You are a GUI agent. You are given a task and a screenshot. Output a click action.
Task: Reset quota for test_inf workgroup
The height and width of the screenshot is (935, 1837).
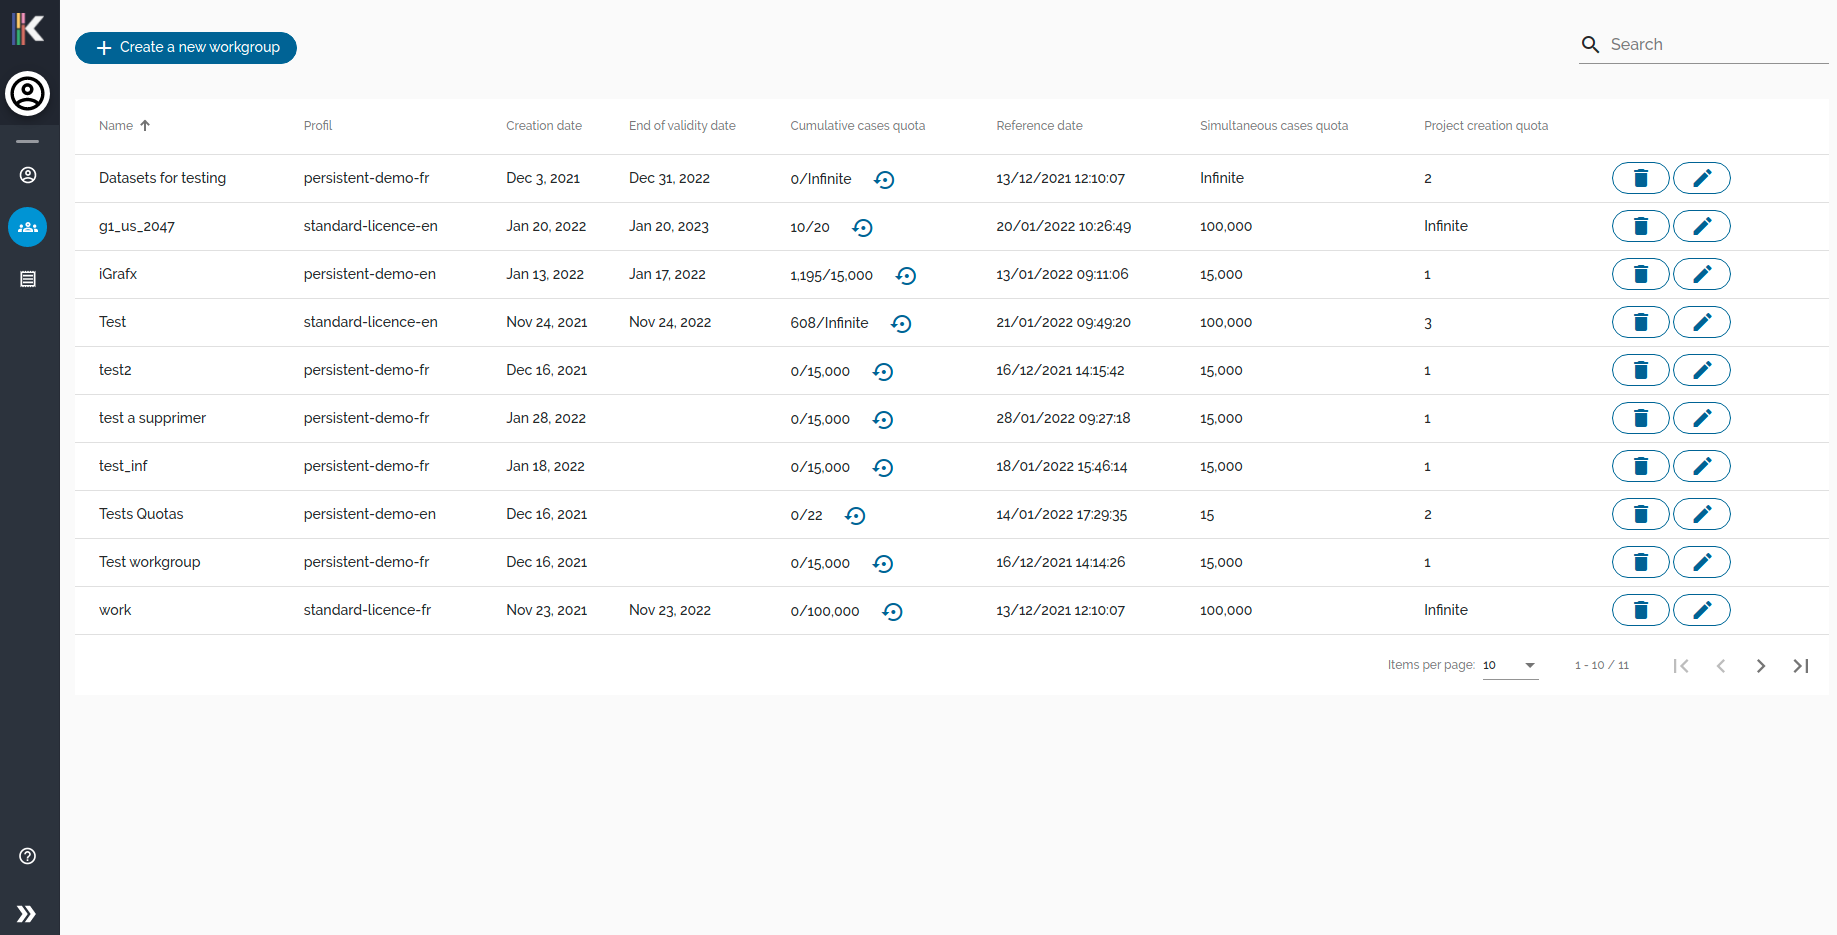(883, 468)
